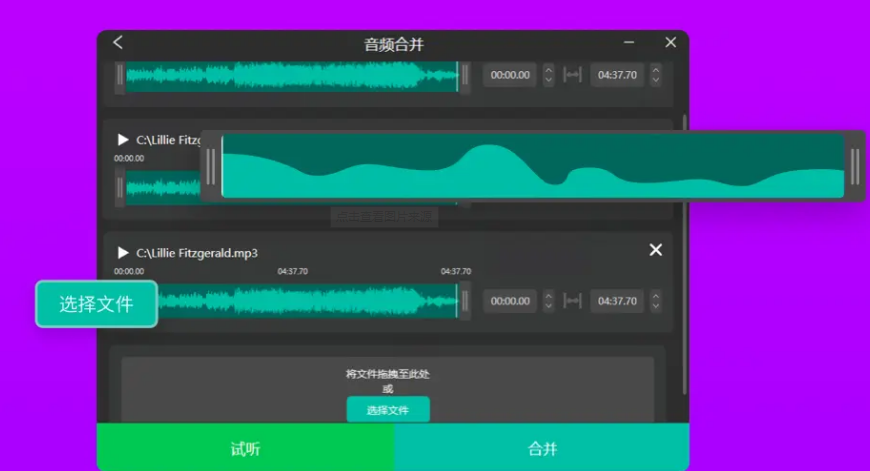Screen dimensions: 870x471
Task: Decrease the last track's end time
Action: 656,307
